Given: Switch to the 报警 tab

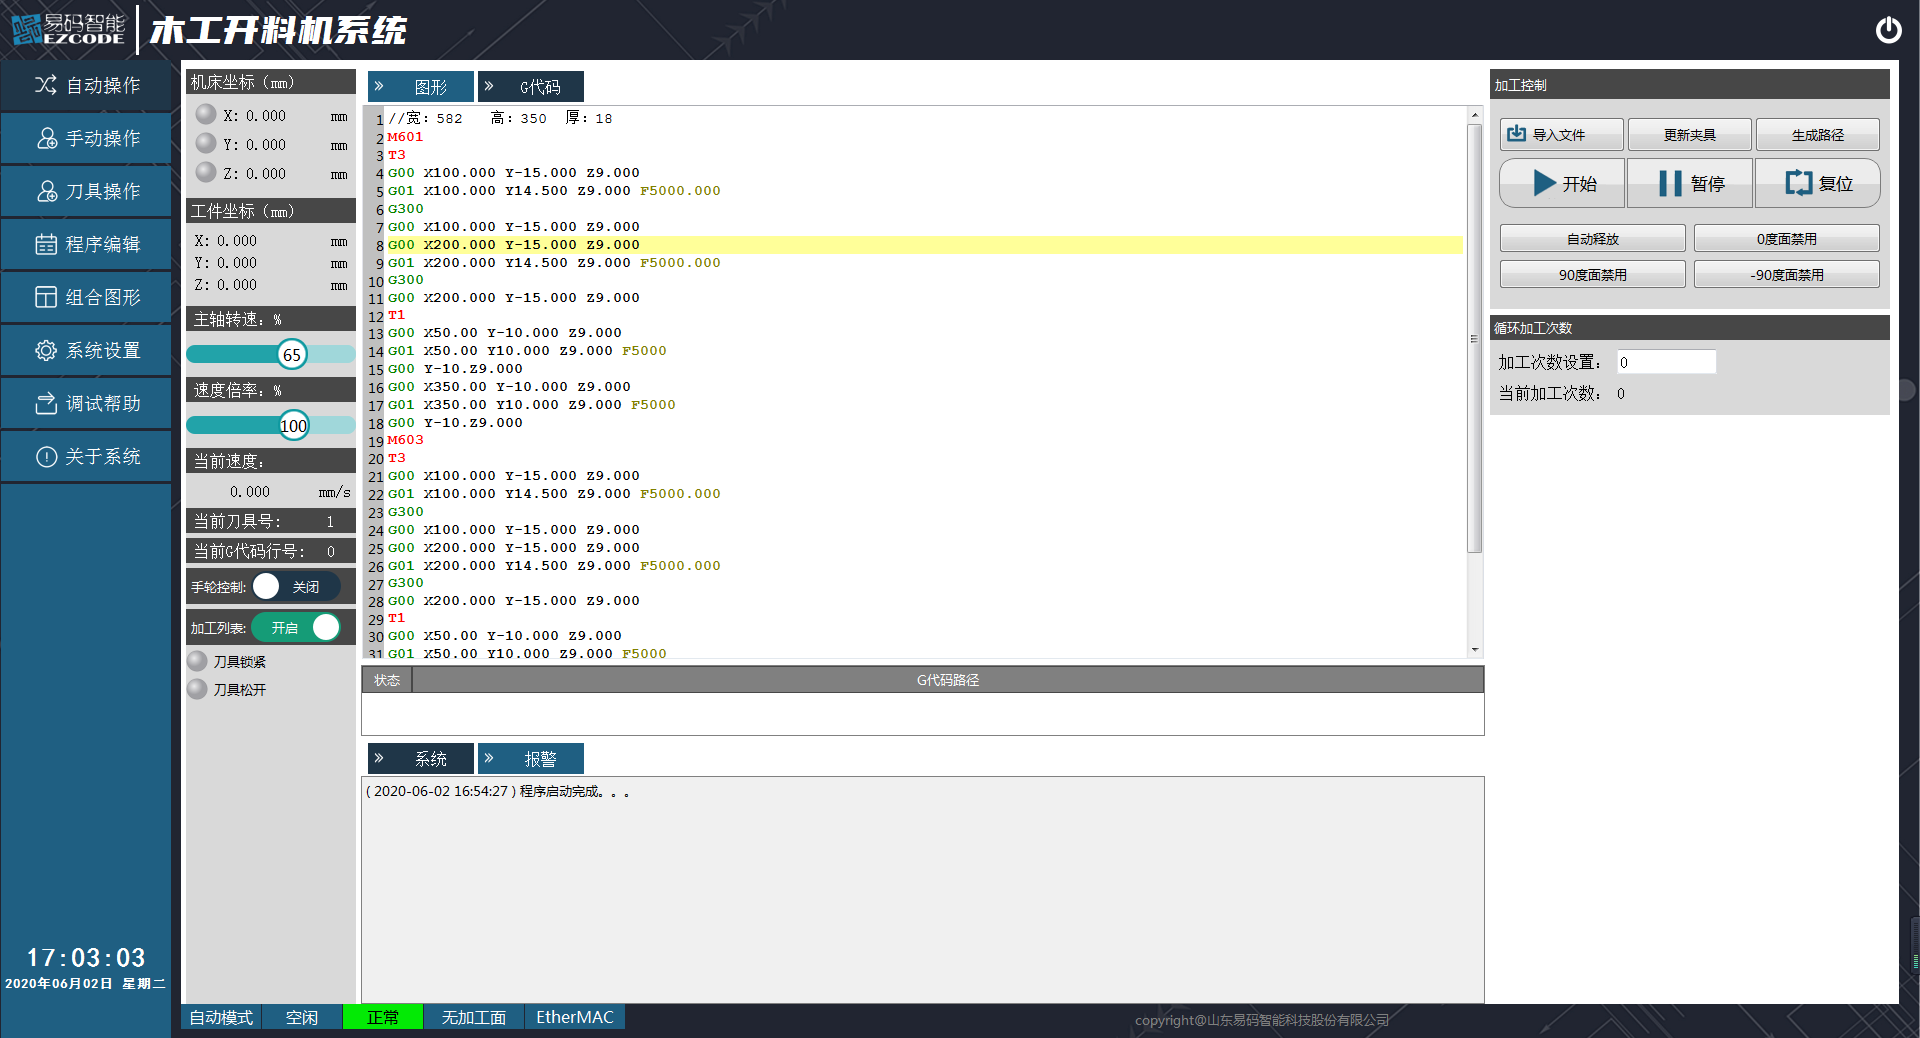Looking at the screenshot, I should point(531,759).
